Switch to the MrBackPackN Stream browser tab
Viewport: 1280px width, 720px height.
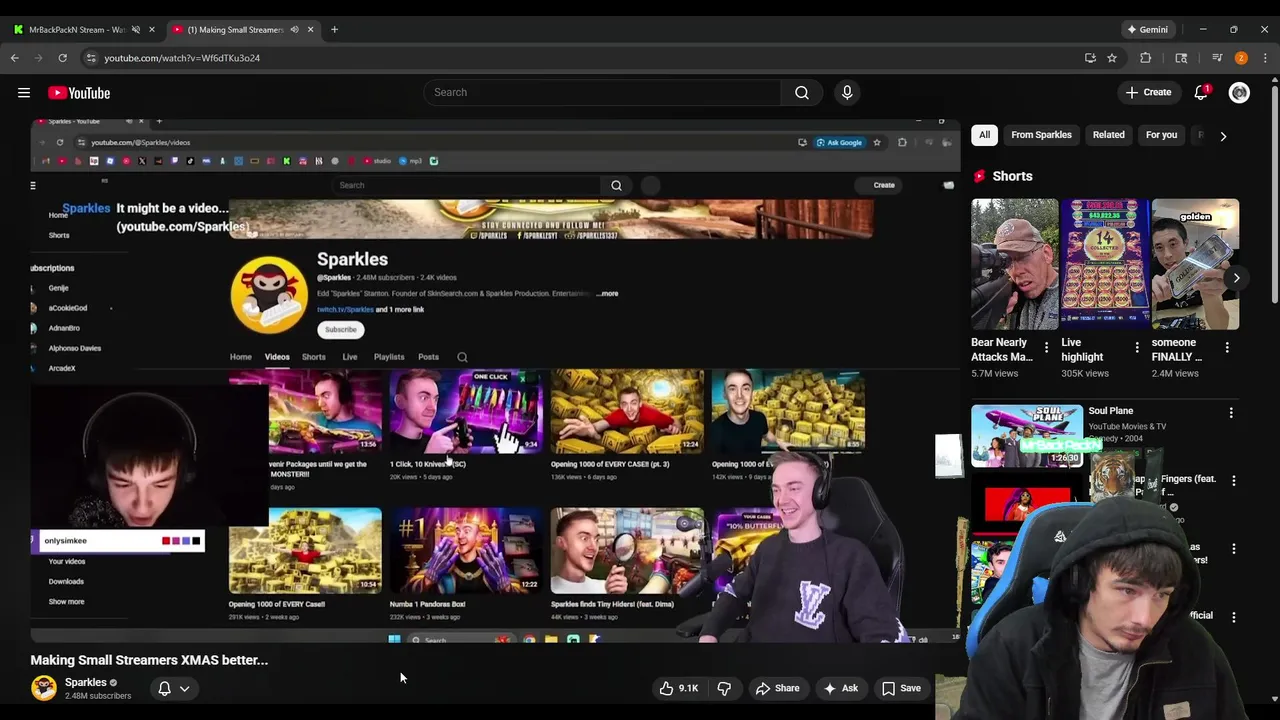coord(78,30)
